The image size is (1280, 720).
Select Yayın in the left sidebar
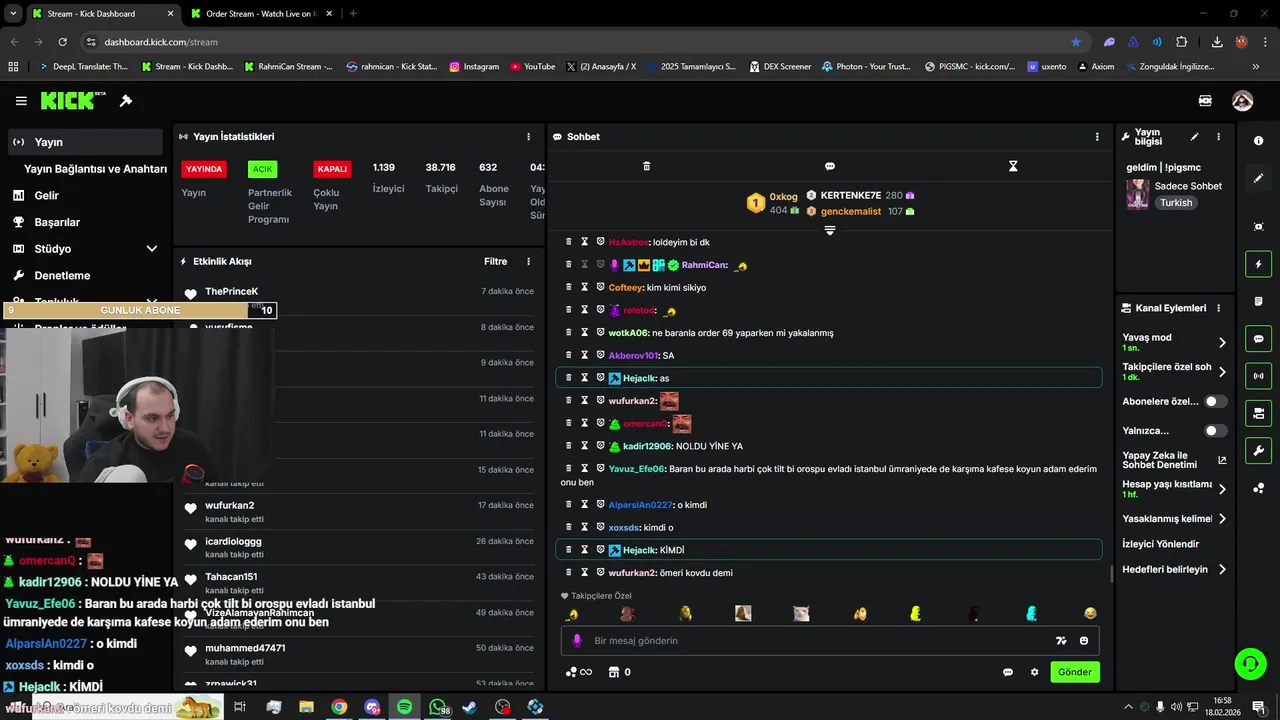(85, 142)
